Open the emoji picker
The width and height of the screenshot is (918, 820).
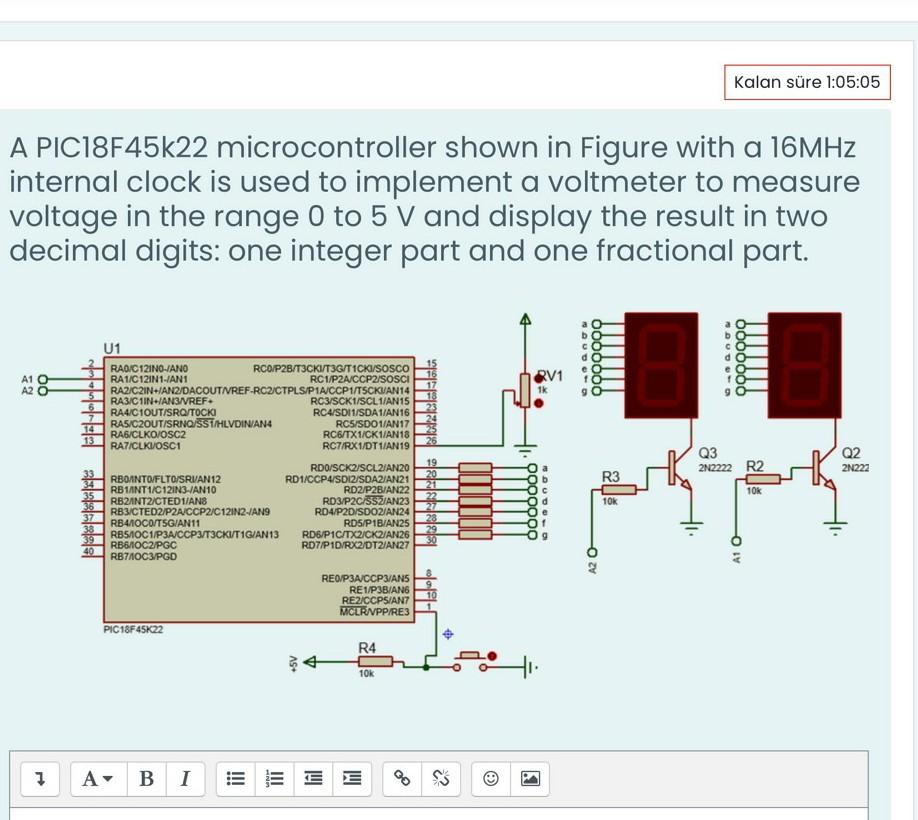[x=489, y=779]
